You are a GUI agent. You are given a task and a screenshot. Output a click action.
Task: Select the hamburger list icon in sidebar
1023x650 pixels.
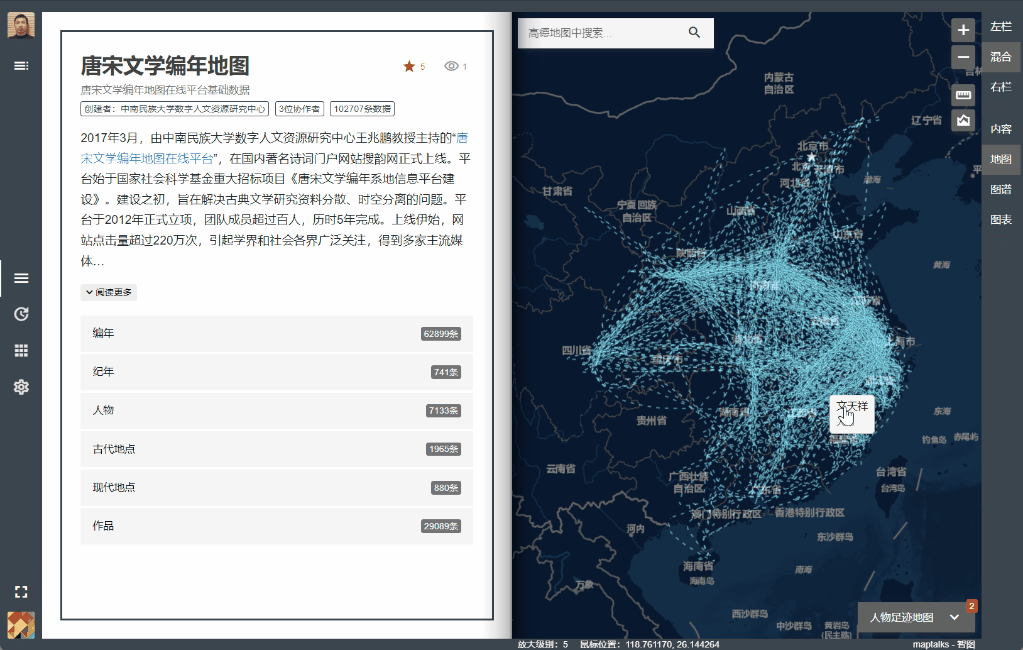[21, 279]
